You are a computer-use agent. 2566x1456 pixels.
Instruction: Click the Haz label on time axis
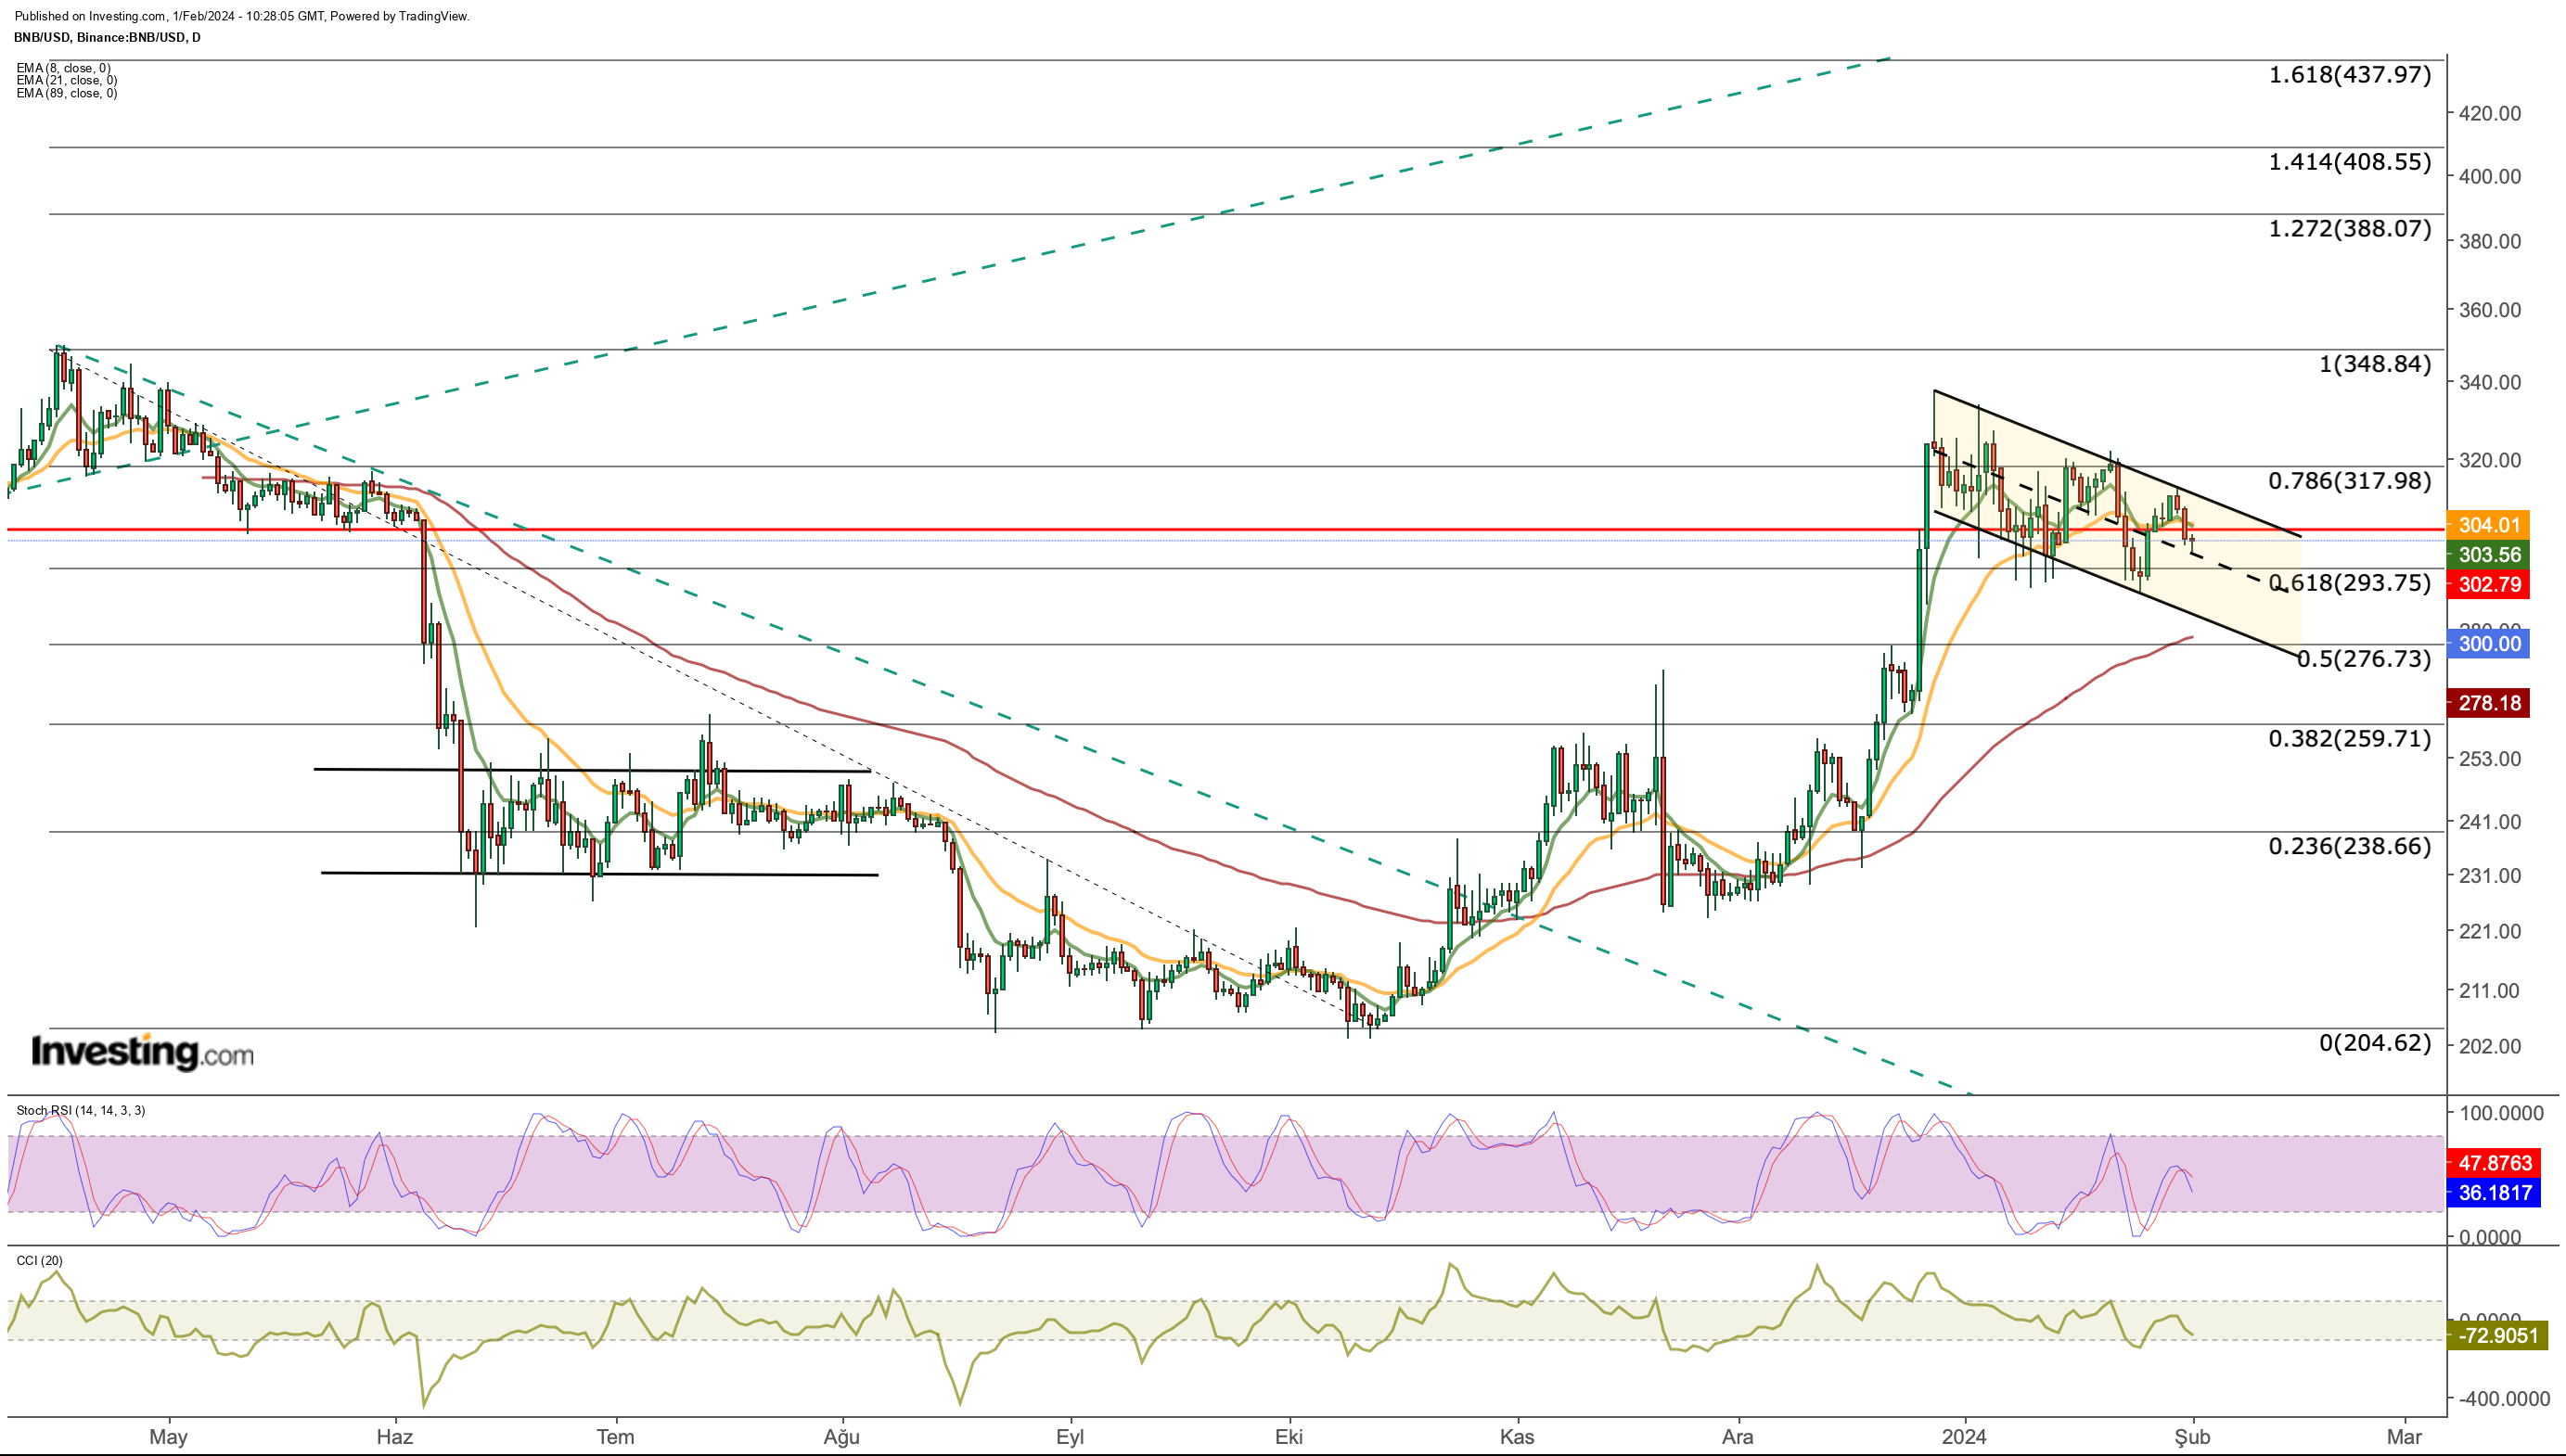click(395, 1437)
